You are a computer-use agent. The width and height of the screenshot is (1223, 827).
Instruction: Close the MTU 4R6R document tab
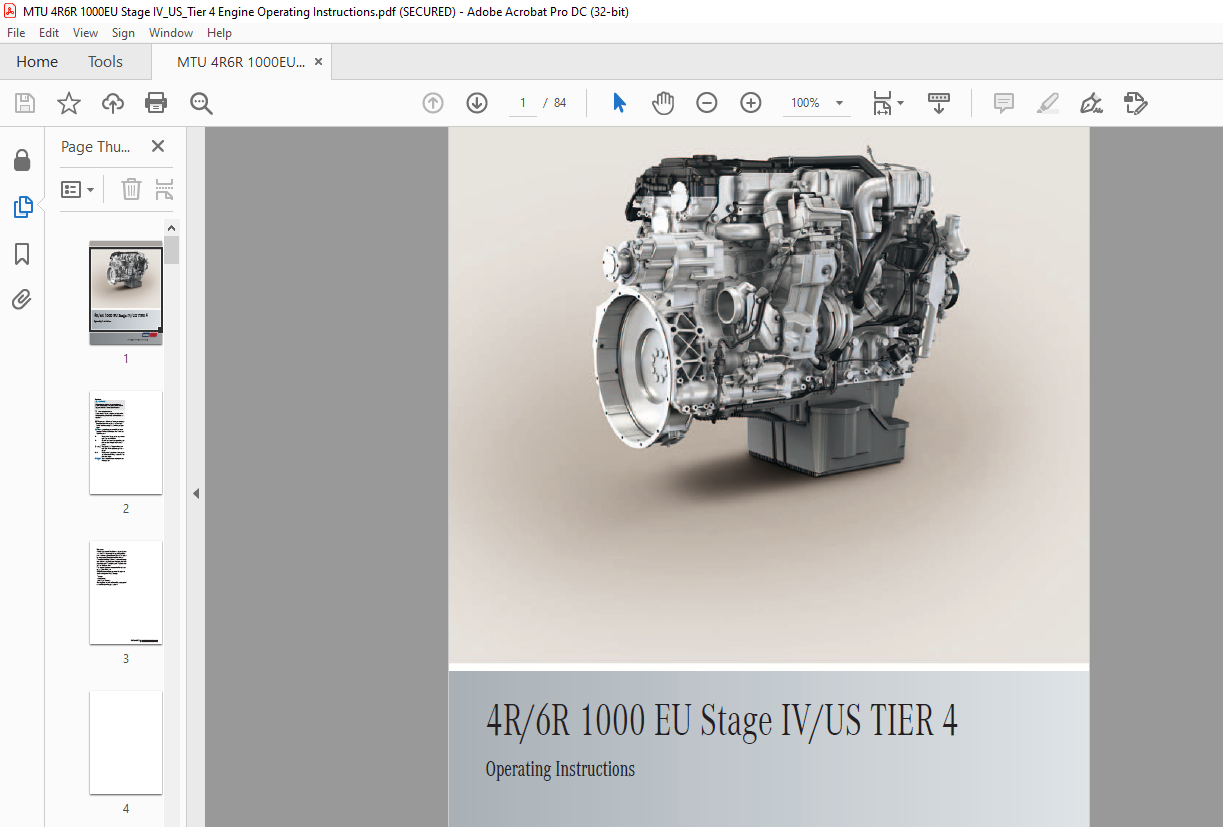tap(319, 62)
